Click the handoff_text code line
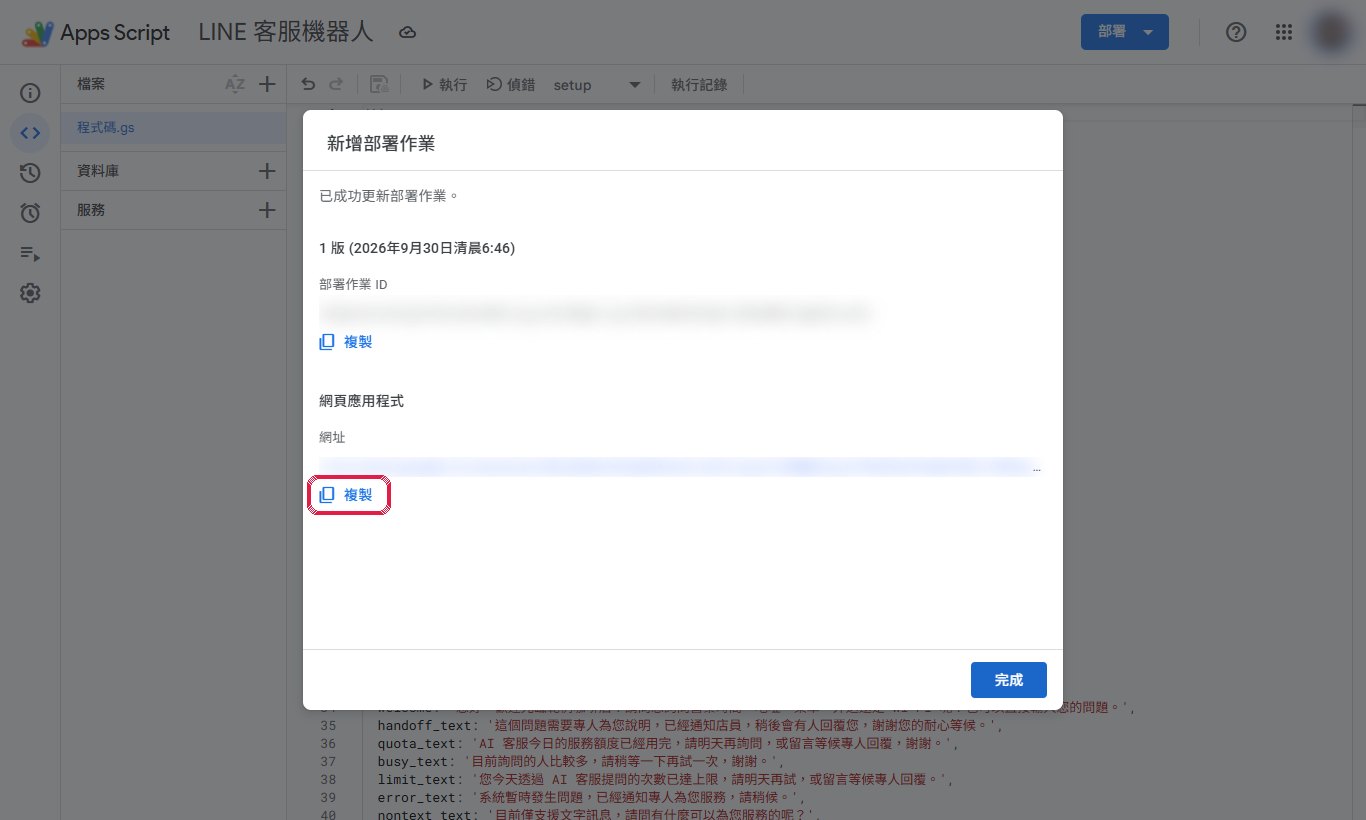 point(689,726)
